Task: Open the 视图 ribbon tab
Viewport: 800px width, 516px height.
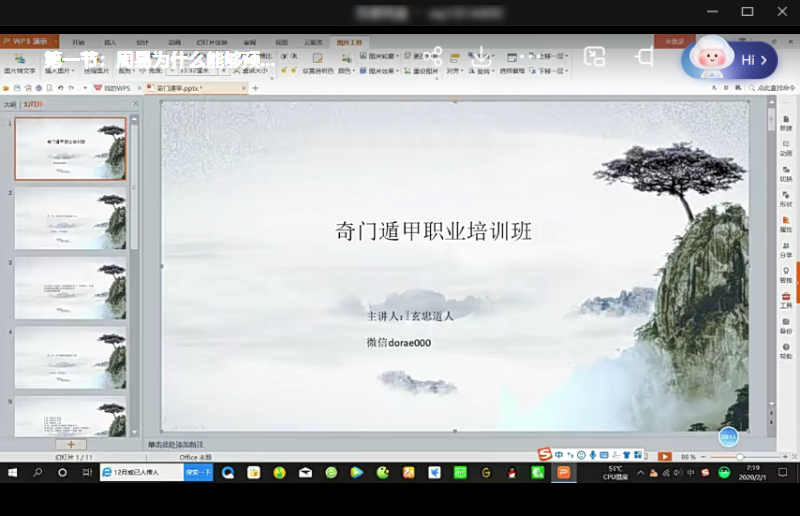Action: click(x=281, y=42)
